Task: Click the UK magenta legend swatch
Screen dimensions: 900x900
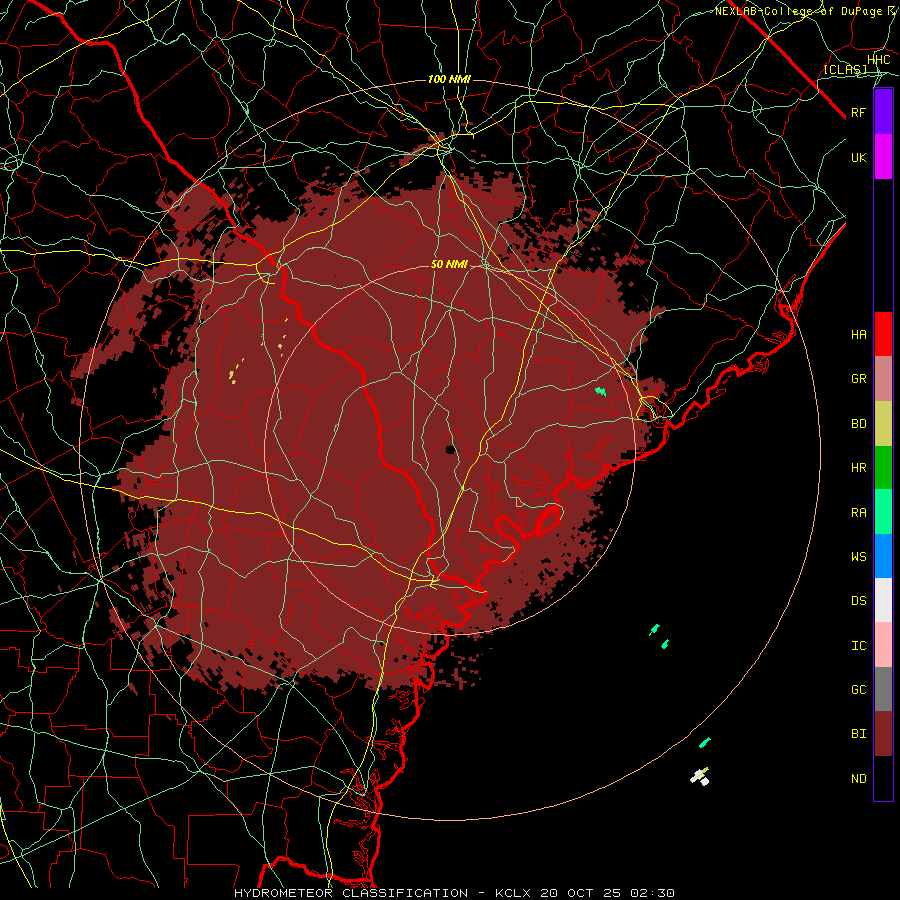Action: tap(883, 157)
